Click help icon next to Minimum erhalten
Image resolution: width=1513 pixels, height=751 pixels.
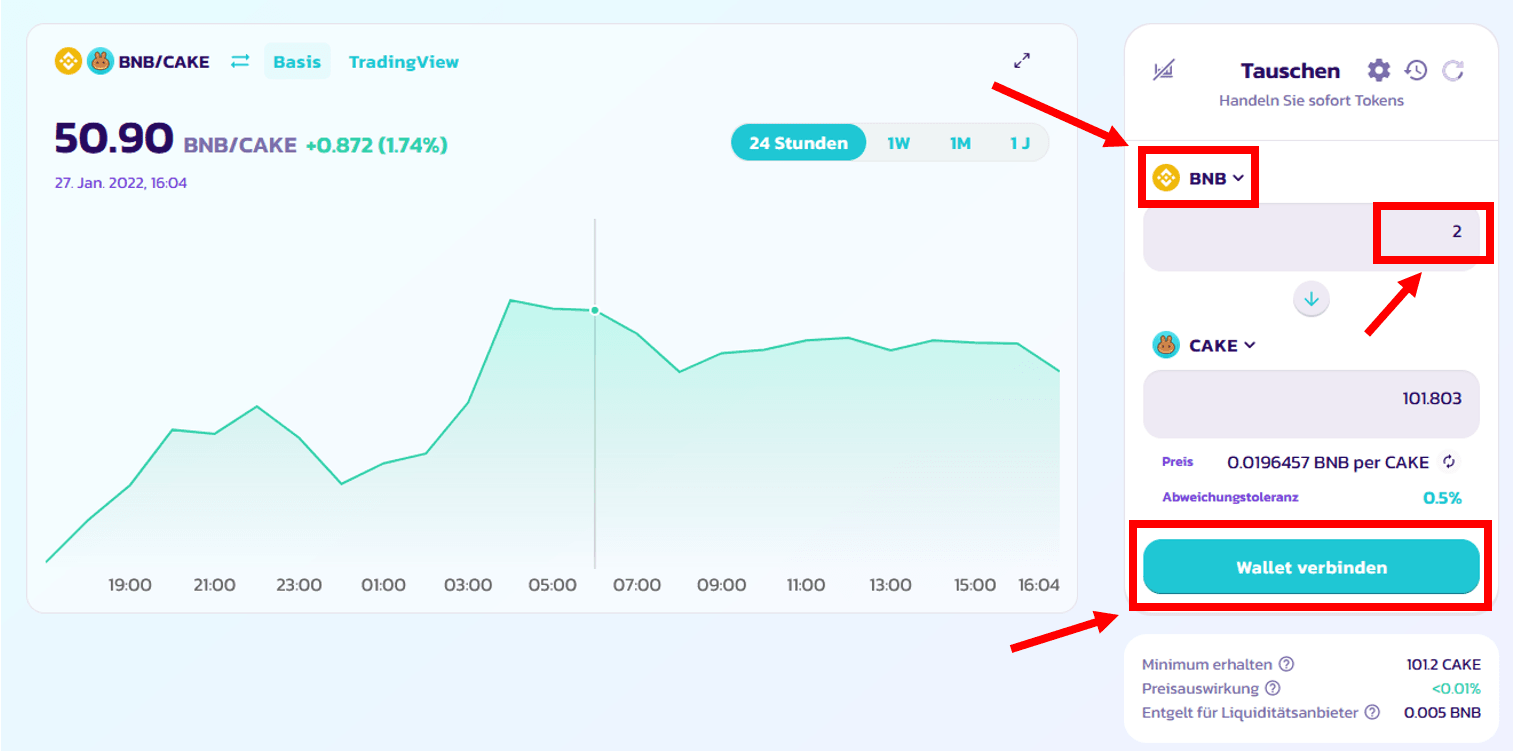coord(1287,664)
